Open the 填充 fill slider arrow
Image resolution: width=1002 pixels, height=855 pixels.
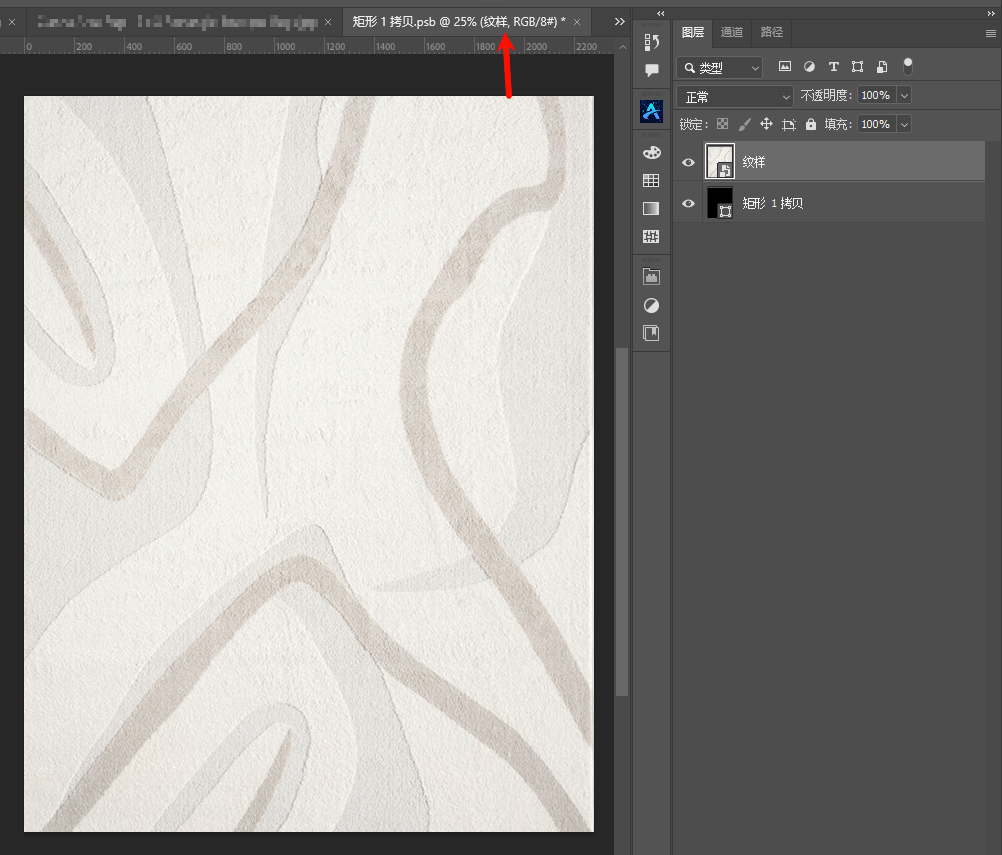point(904,125)
